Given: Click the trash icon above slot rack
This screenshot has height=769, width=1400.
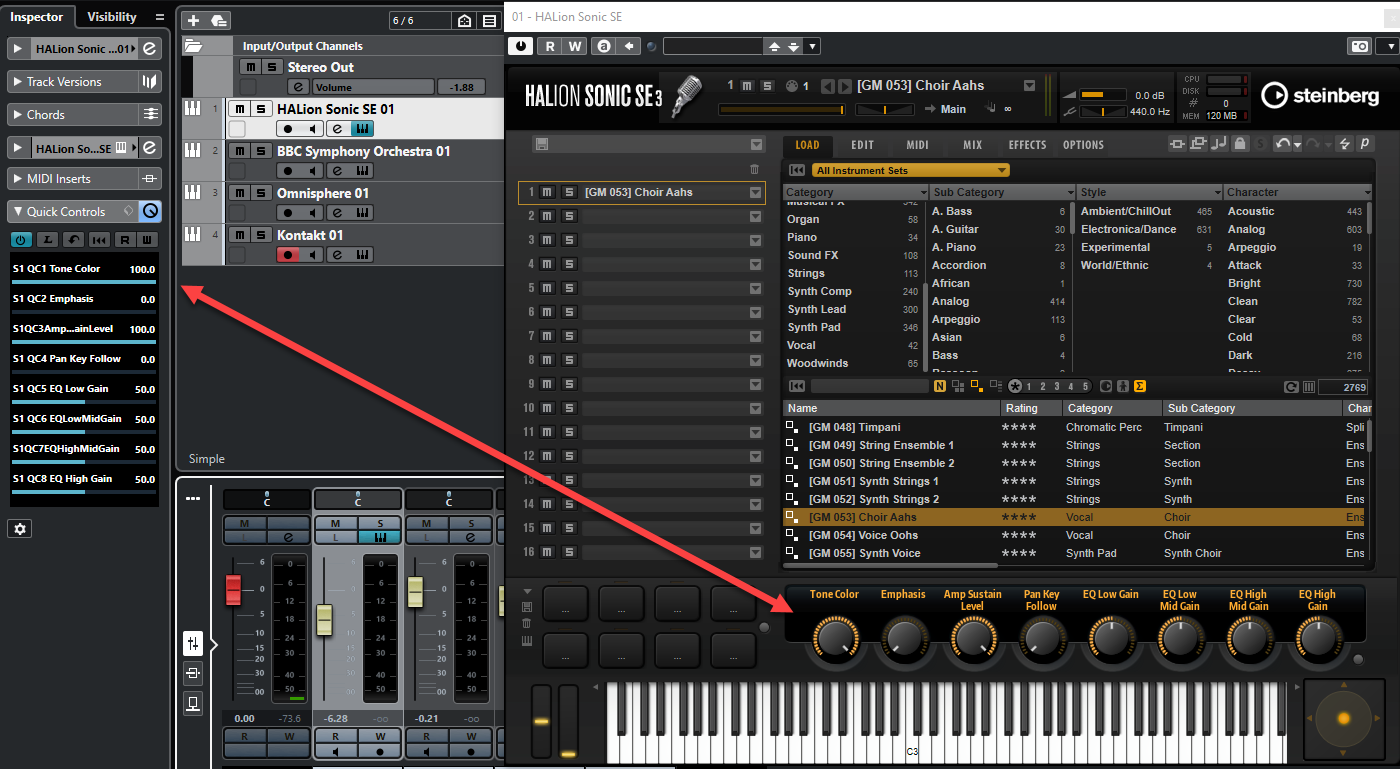Looking at the screenshot, I should pos(755,170).
